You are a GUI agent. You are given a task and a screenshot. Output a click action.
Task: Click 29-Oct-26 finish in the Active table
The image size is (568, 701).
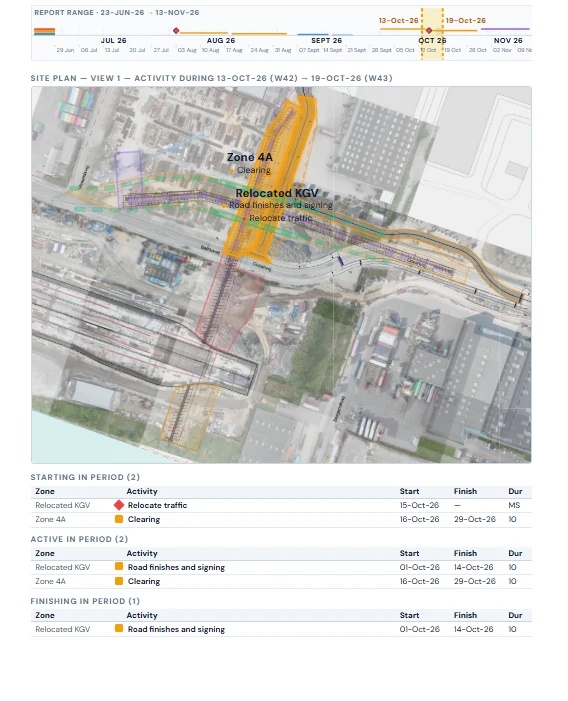coord(475,581)
